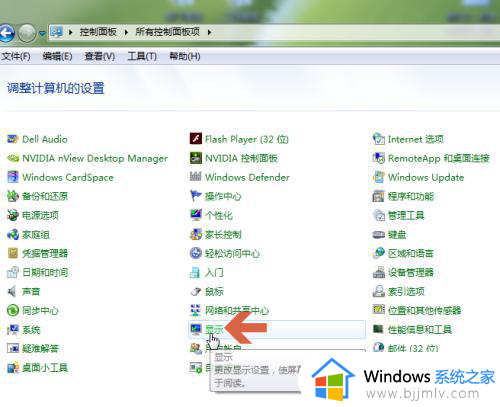Open the 网络和共享中心 network sharing link
The height and width of the screenshot is (407, 500).
(x=237, y=310)
